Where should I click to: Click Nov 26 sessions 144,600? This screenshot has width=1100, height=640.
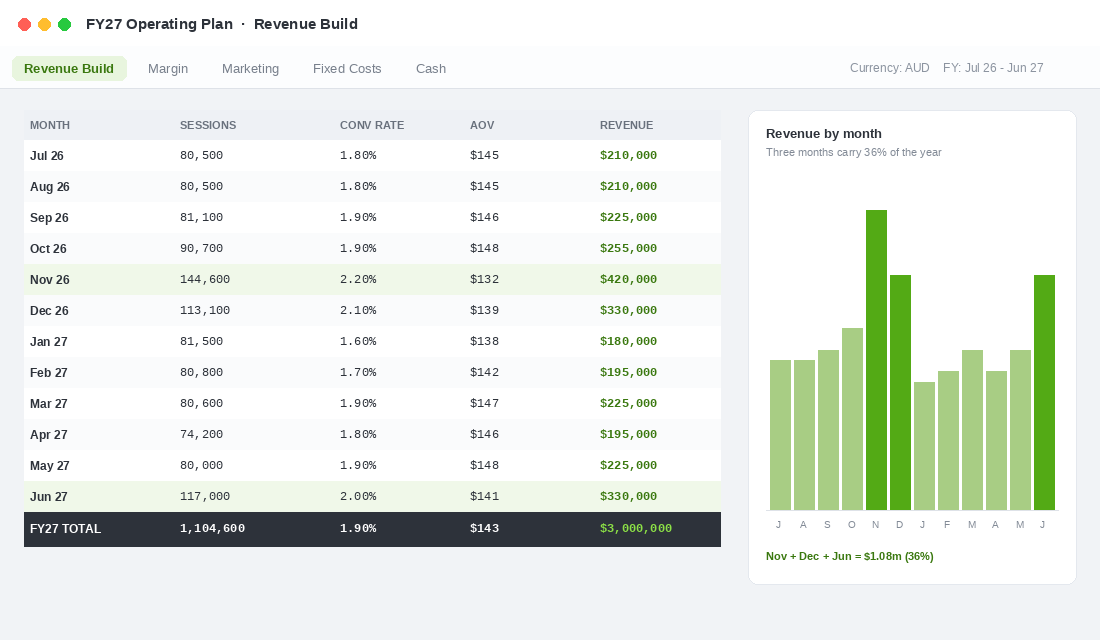click(x=205, y=279)
